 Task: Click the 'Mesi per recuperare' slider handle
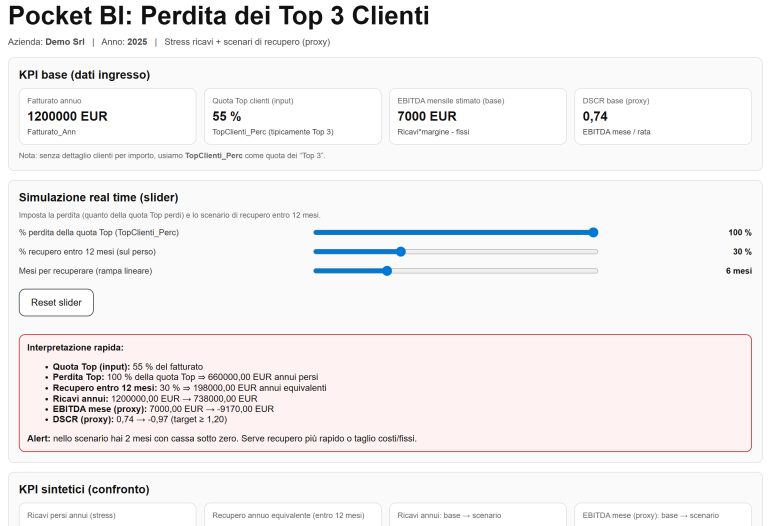tap(386, 270)
